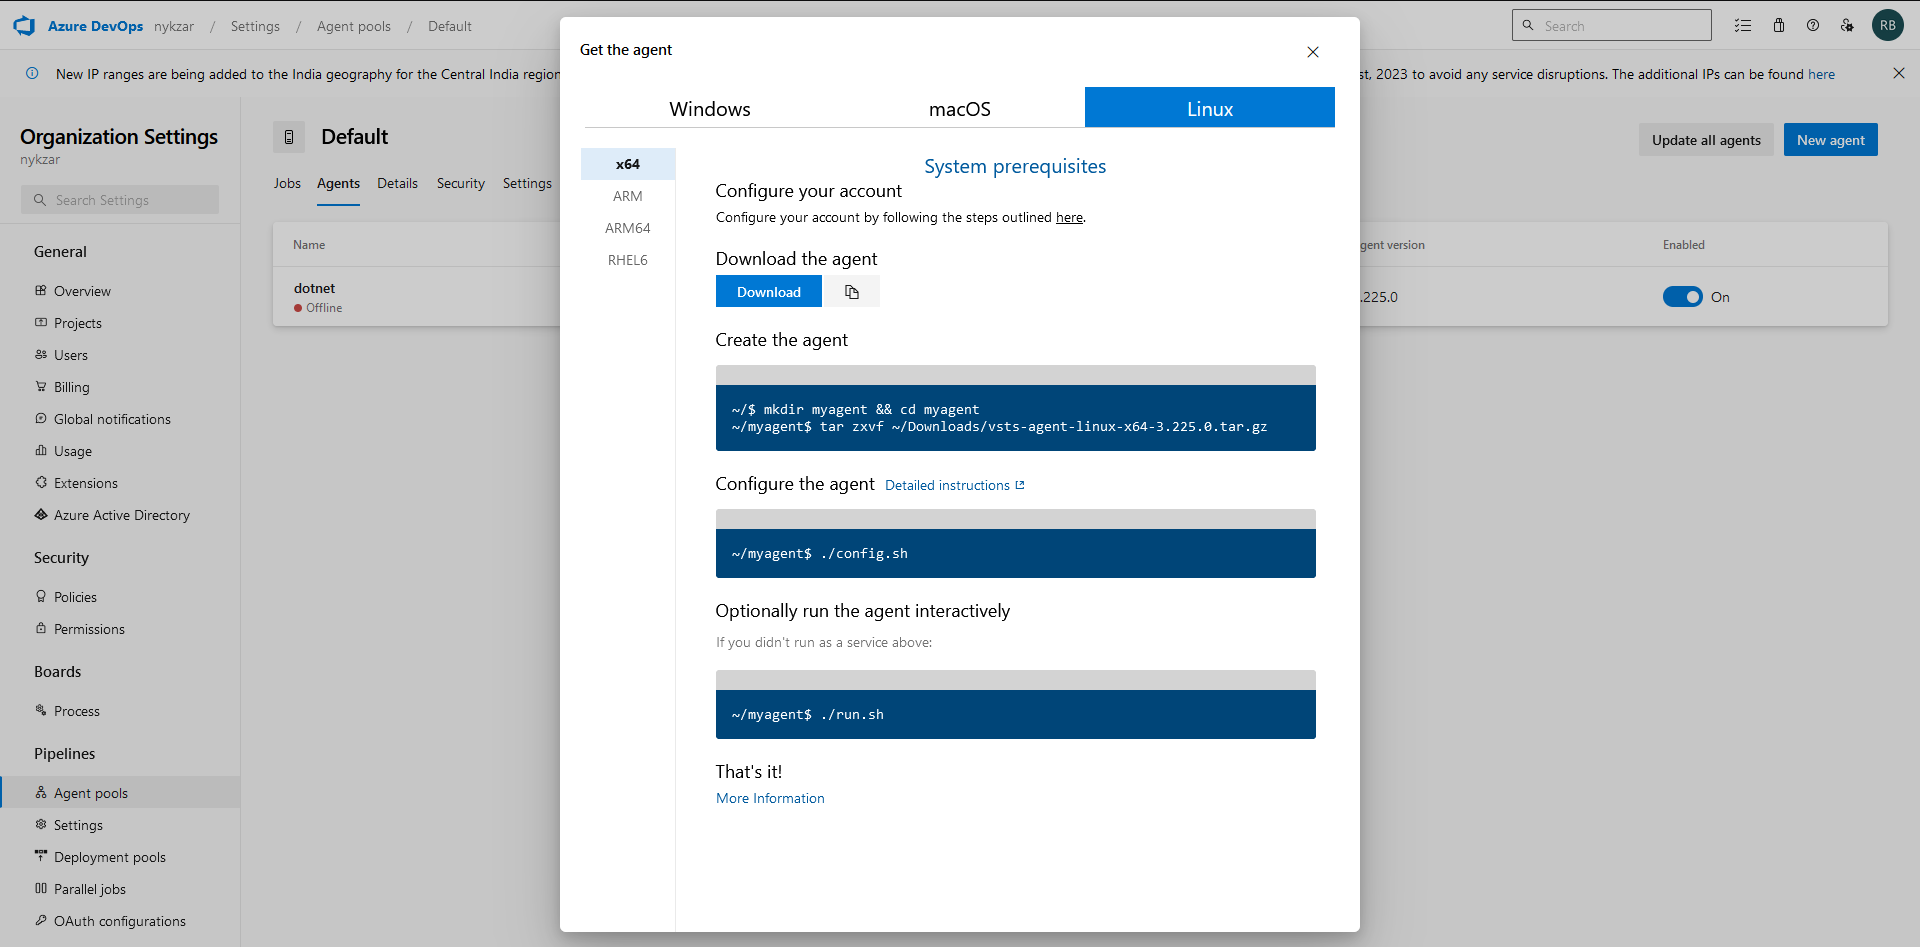Screen dimensions: 1920x947
Task: Select the ARM64 architecture option
Action: pyautogui.click(x=627, y=228)
